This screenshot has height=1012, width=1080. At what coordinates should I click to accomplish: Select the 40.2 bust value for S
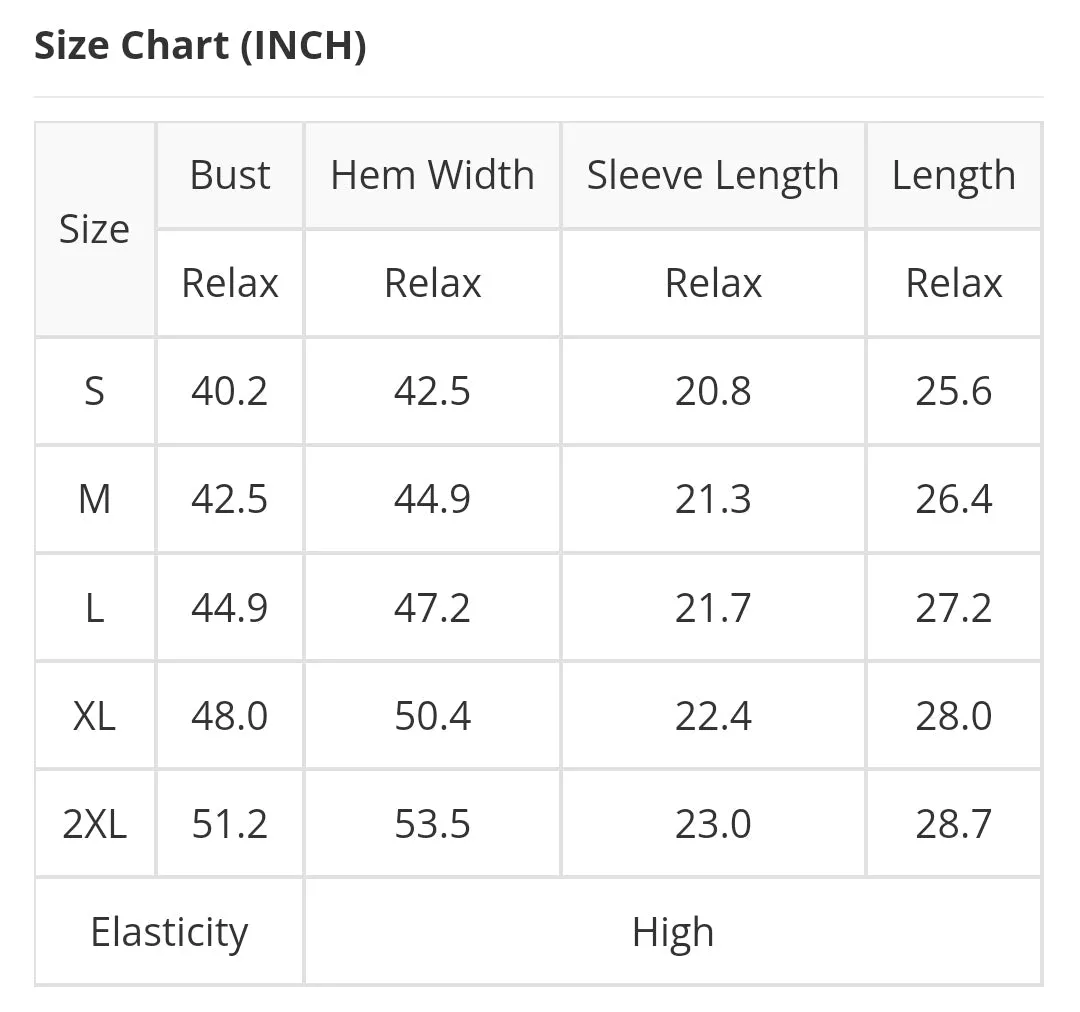230,391
